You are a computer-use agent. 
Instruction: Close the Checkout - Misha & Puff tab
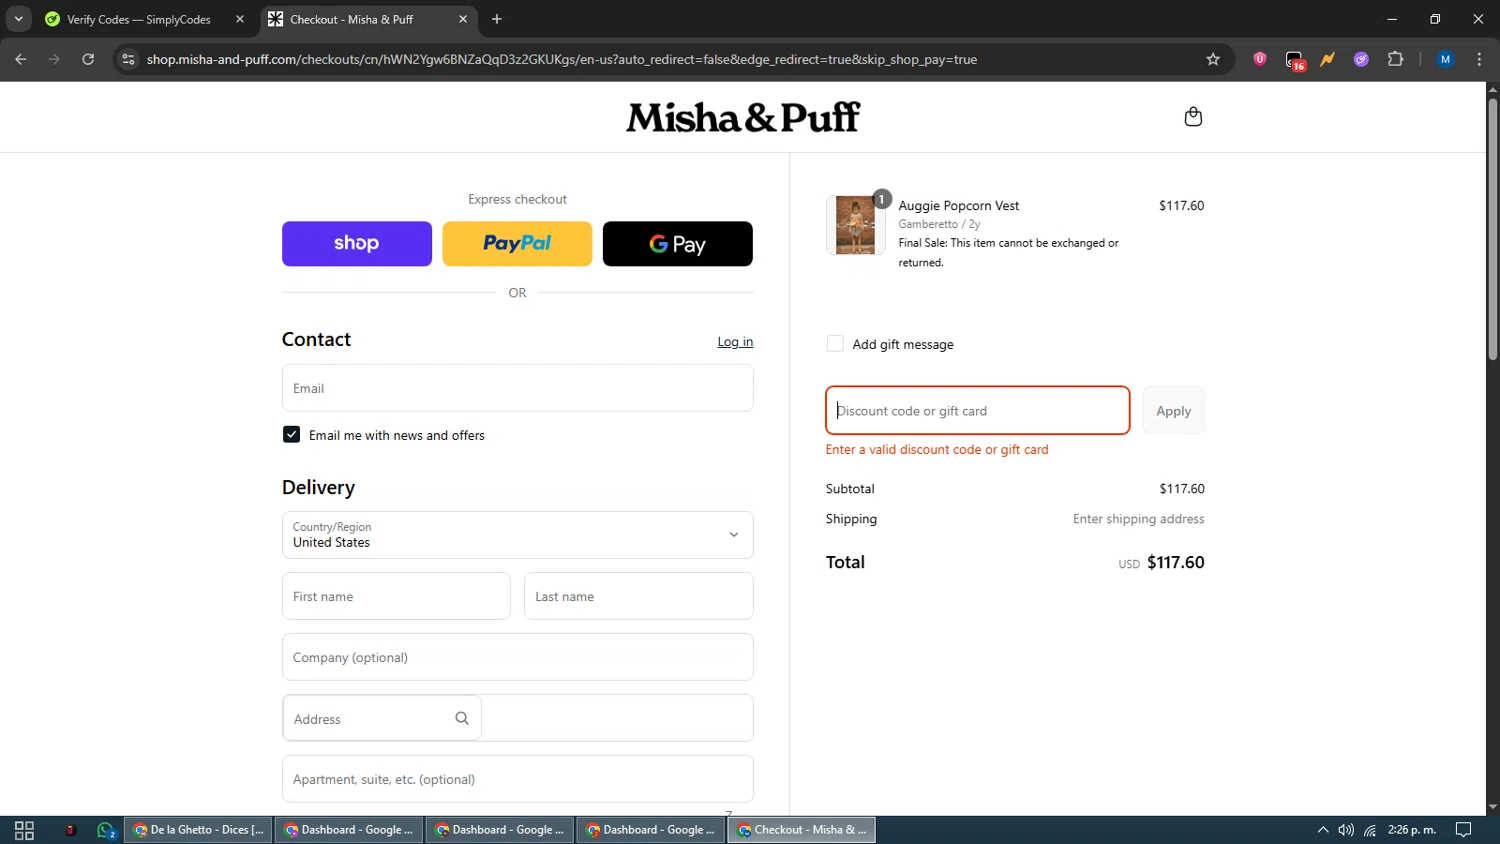point(463,19)
